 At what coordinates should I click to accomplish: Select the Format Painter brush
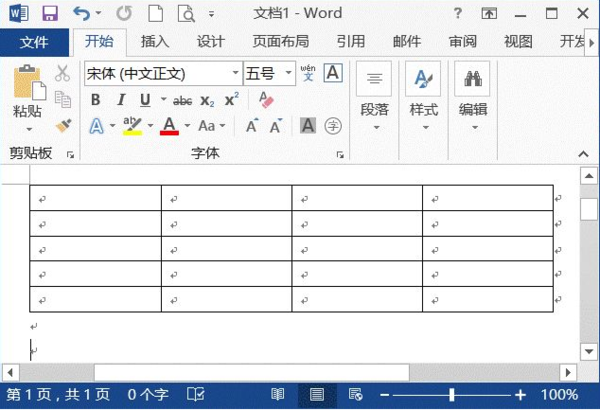pyautogui.click(x=64, y=125)
